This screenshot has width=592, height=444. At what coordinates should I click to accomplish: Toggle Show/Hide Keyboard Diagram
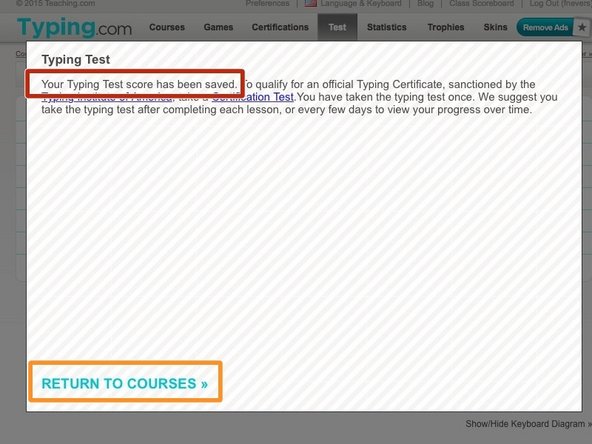tap(529, 424)
